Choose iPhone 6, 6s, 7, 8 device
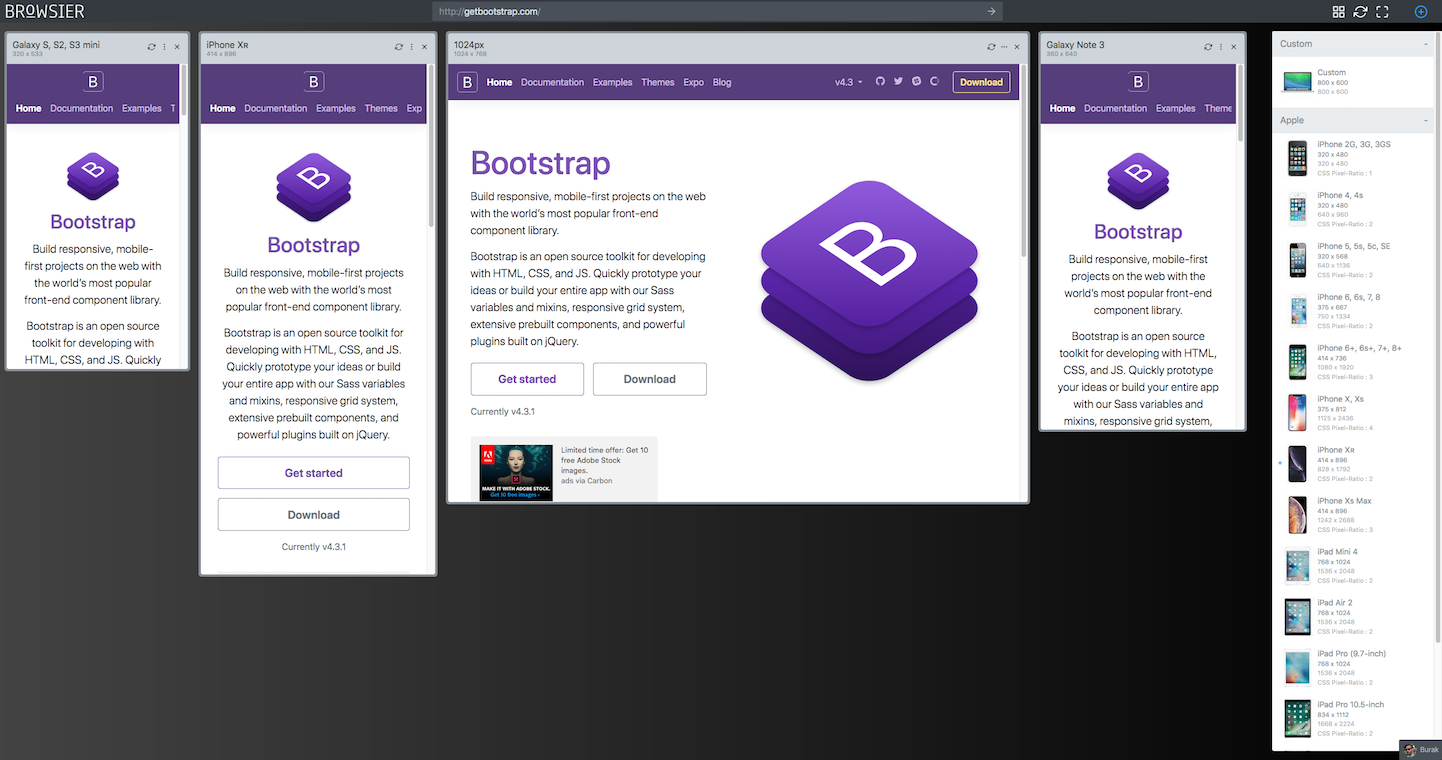1442x760 pixels. click(1355, 311)
